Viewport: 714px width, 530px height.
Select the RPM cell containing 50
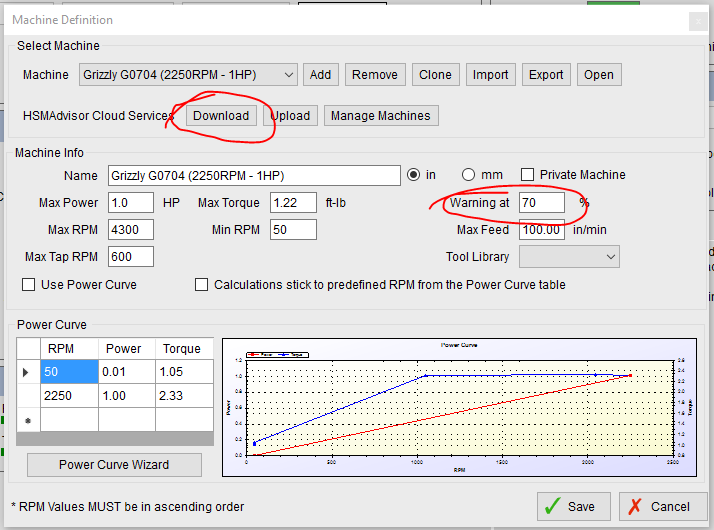68,372
